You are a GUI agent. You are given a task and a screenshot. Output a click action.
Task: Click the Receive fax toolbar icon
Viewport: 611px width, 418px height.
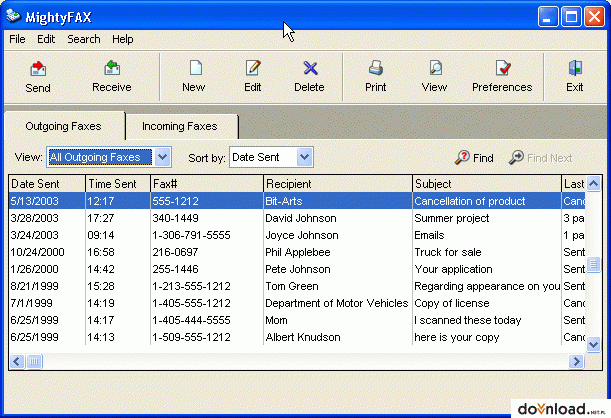(112, 68)
